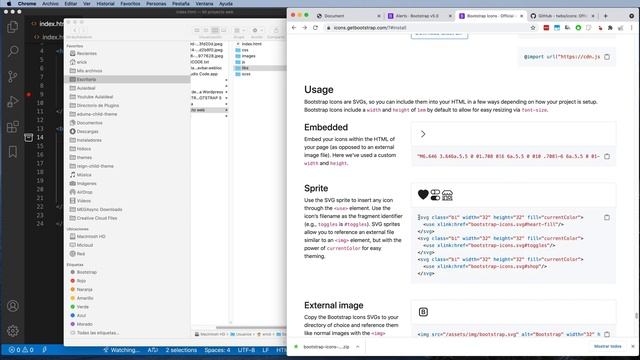Expand the 'a Wordpress' folder arrow in Finder
This screenshot has width=640, height=360.
click(x=226, y=92)
